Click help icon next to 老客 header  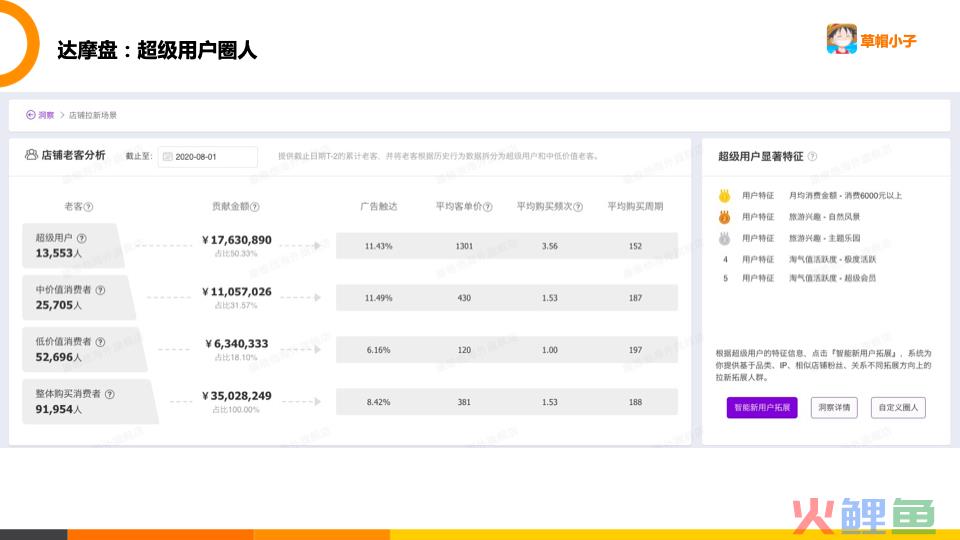88,207
